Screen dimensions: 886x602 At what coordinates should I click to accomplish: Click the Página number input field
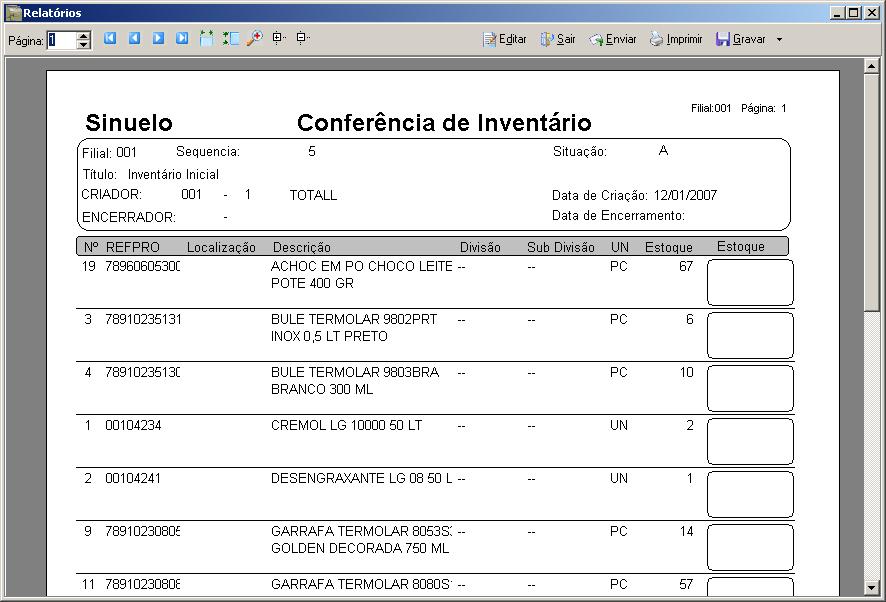pos(60,39)
